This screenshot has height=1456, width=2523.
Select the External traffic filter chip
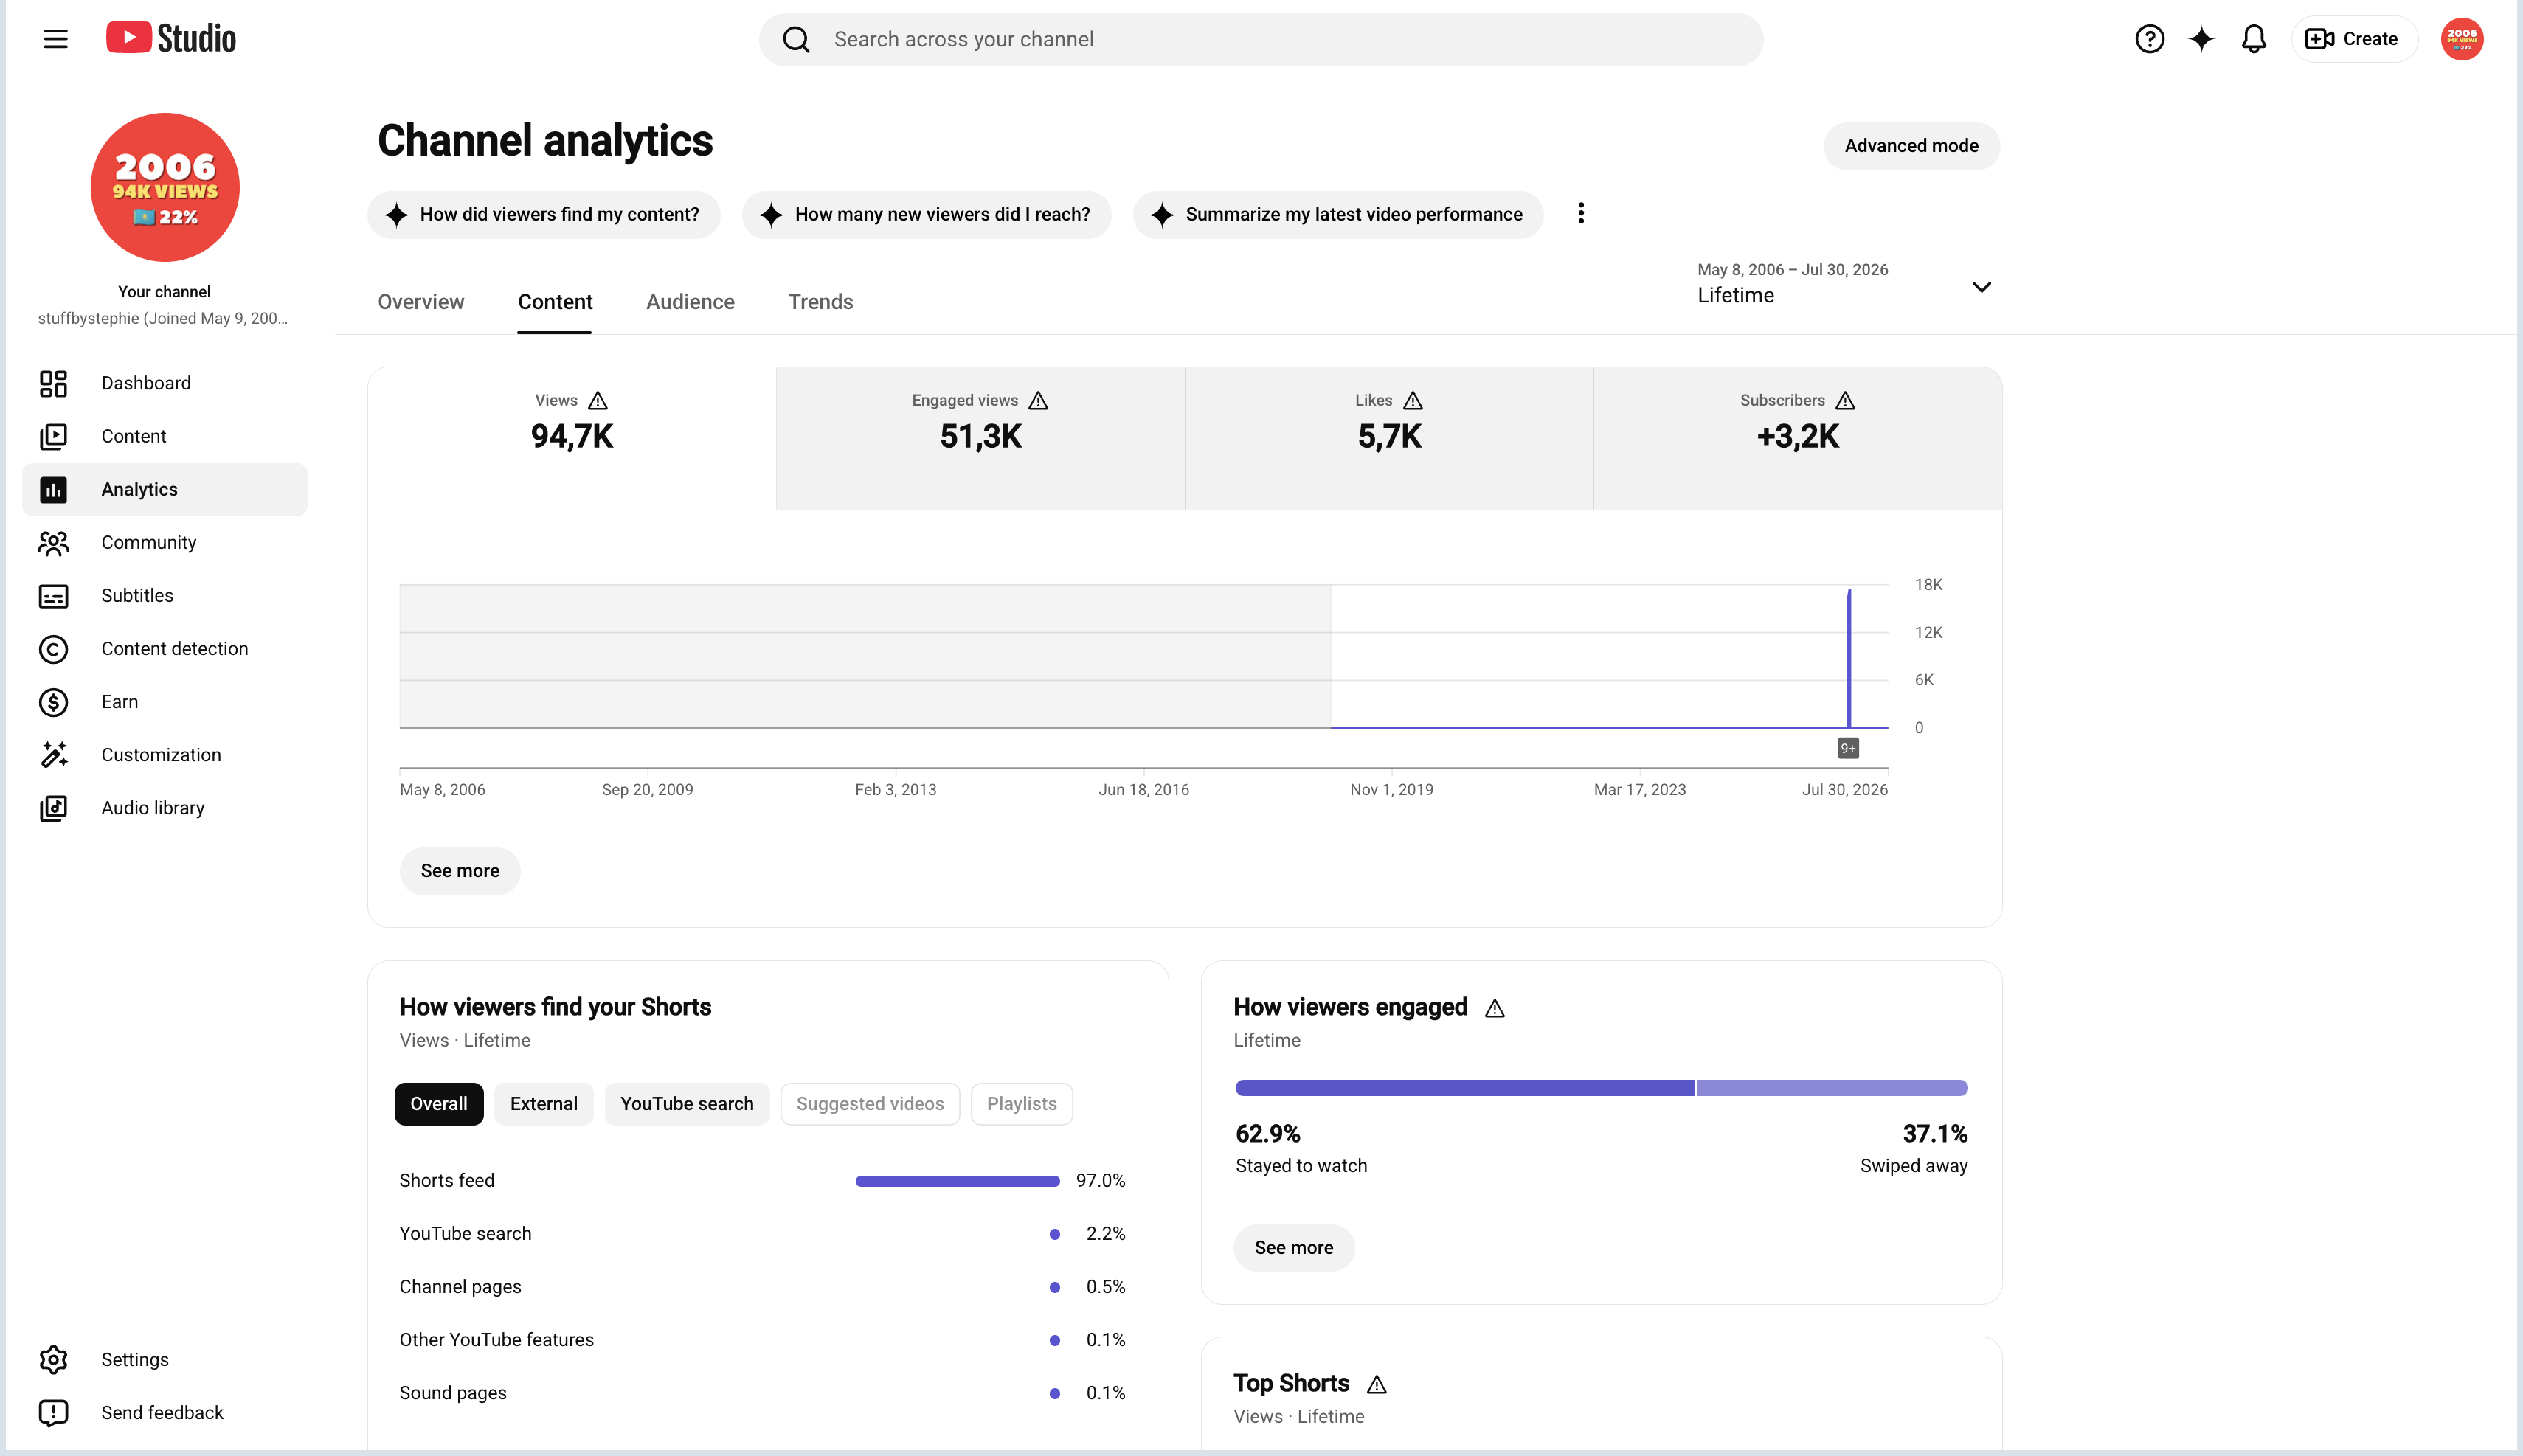pyautogui.click(x=543, y=1104)
